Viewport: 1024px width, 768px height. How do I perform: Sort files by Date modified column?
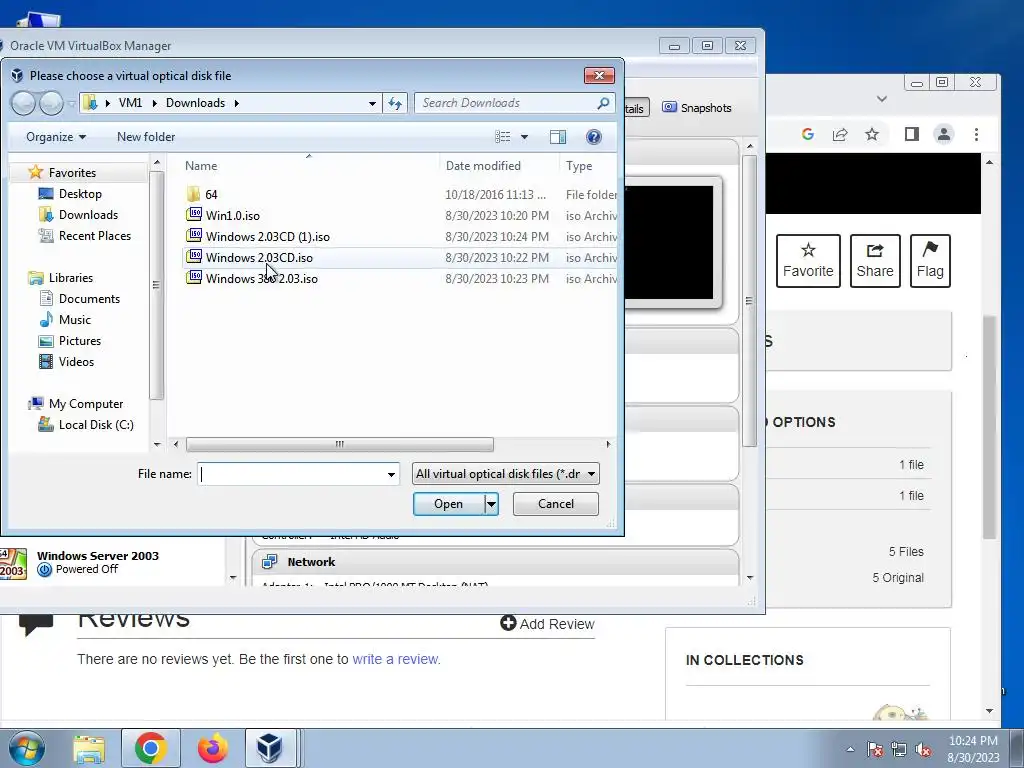[x=500, y=166]
